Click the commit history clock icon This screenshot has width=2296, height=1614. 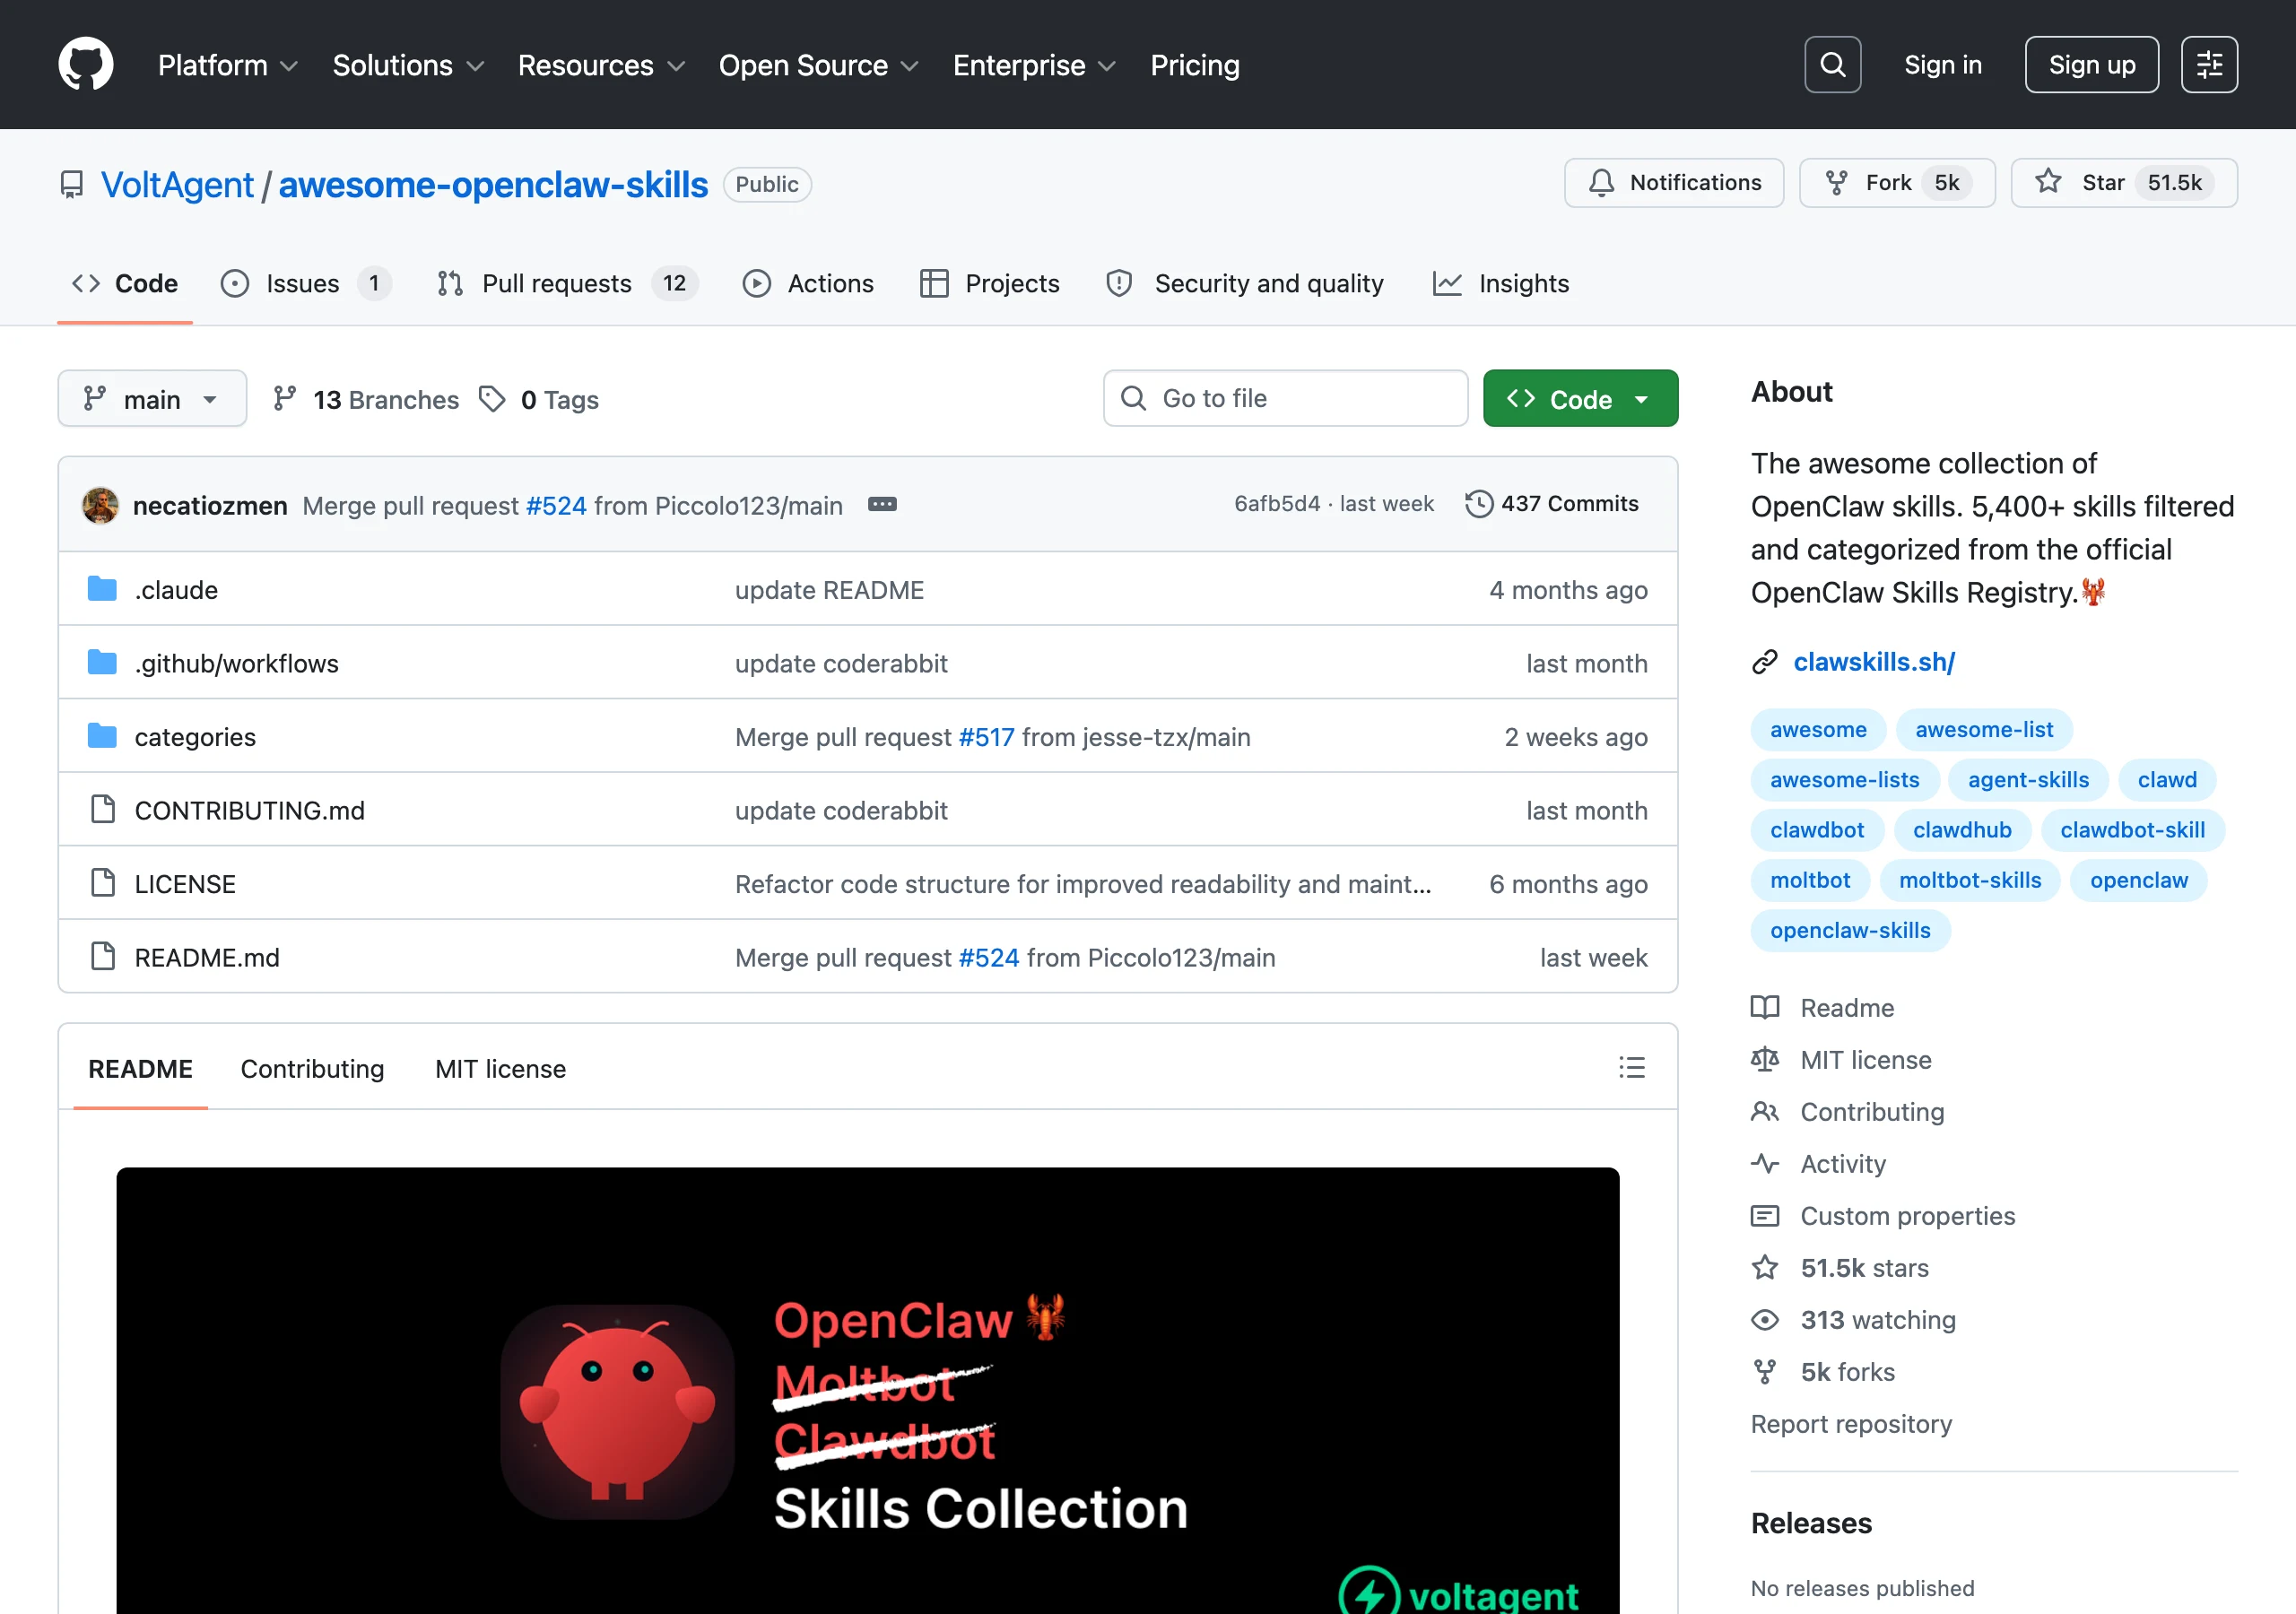click(1478, 504)
